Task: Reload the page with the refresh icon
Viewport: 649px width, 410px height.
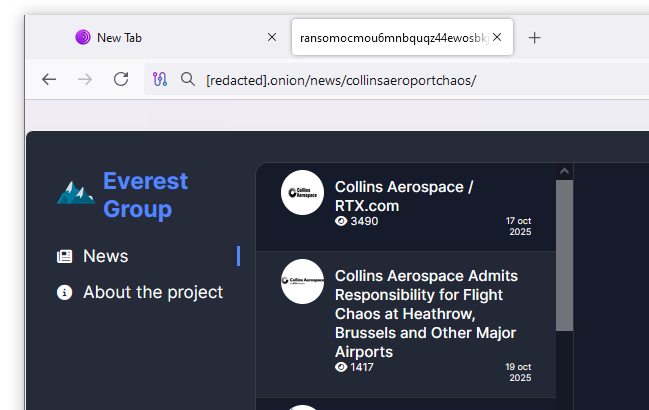Action: click(121, 79)
